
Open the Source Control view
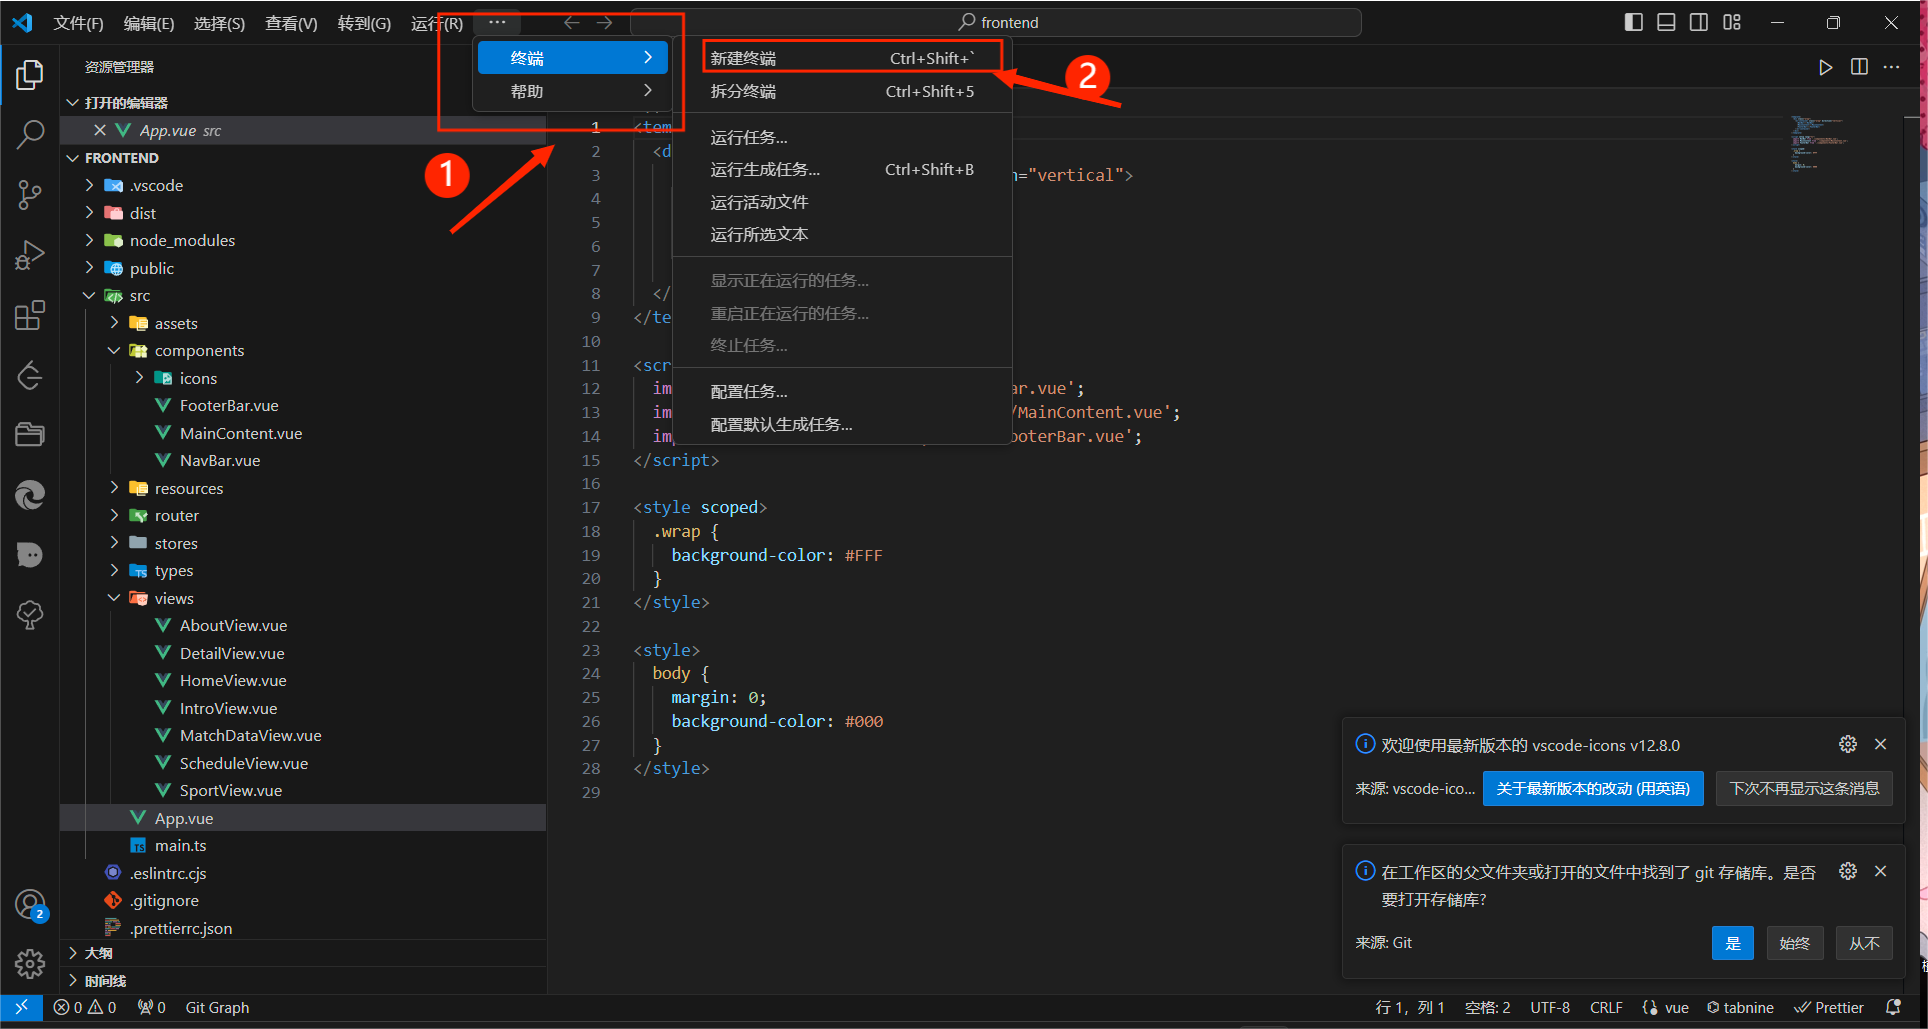click(x=30, y=194)
